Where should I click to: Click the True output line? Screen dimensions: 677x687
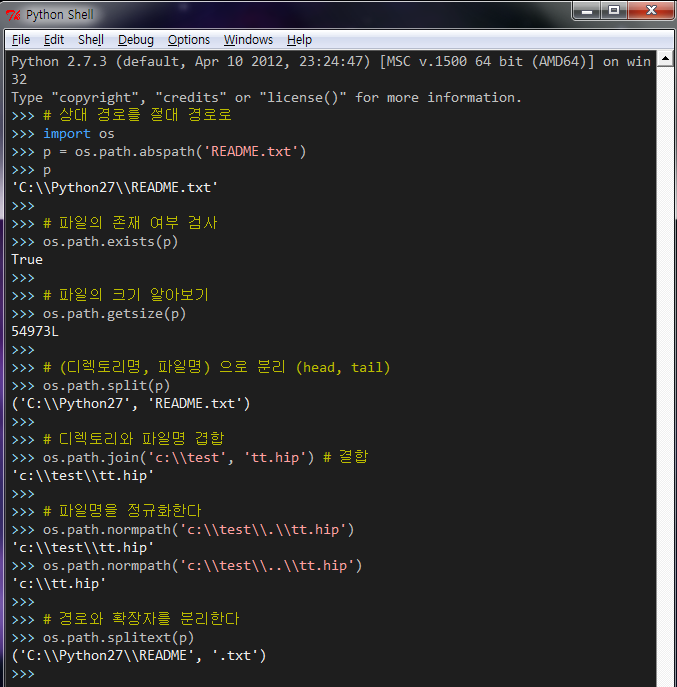pos(27,259)
